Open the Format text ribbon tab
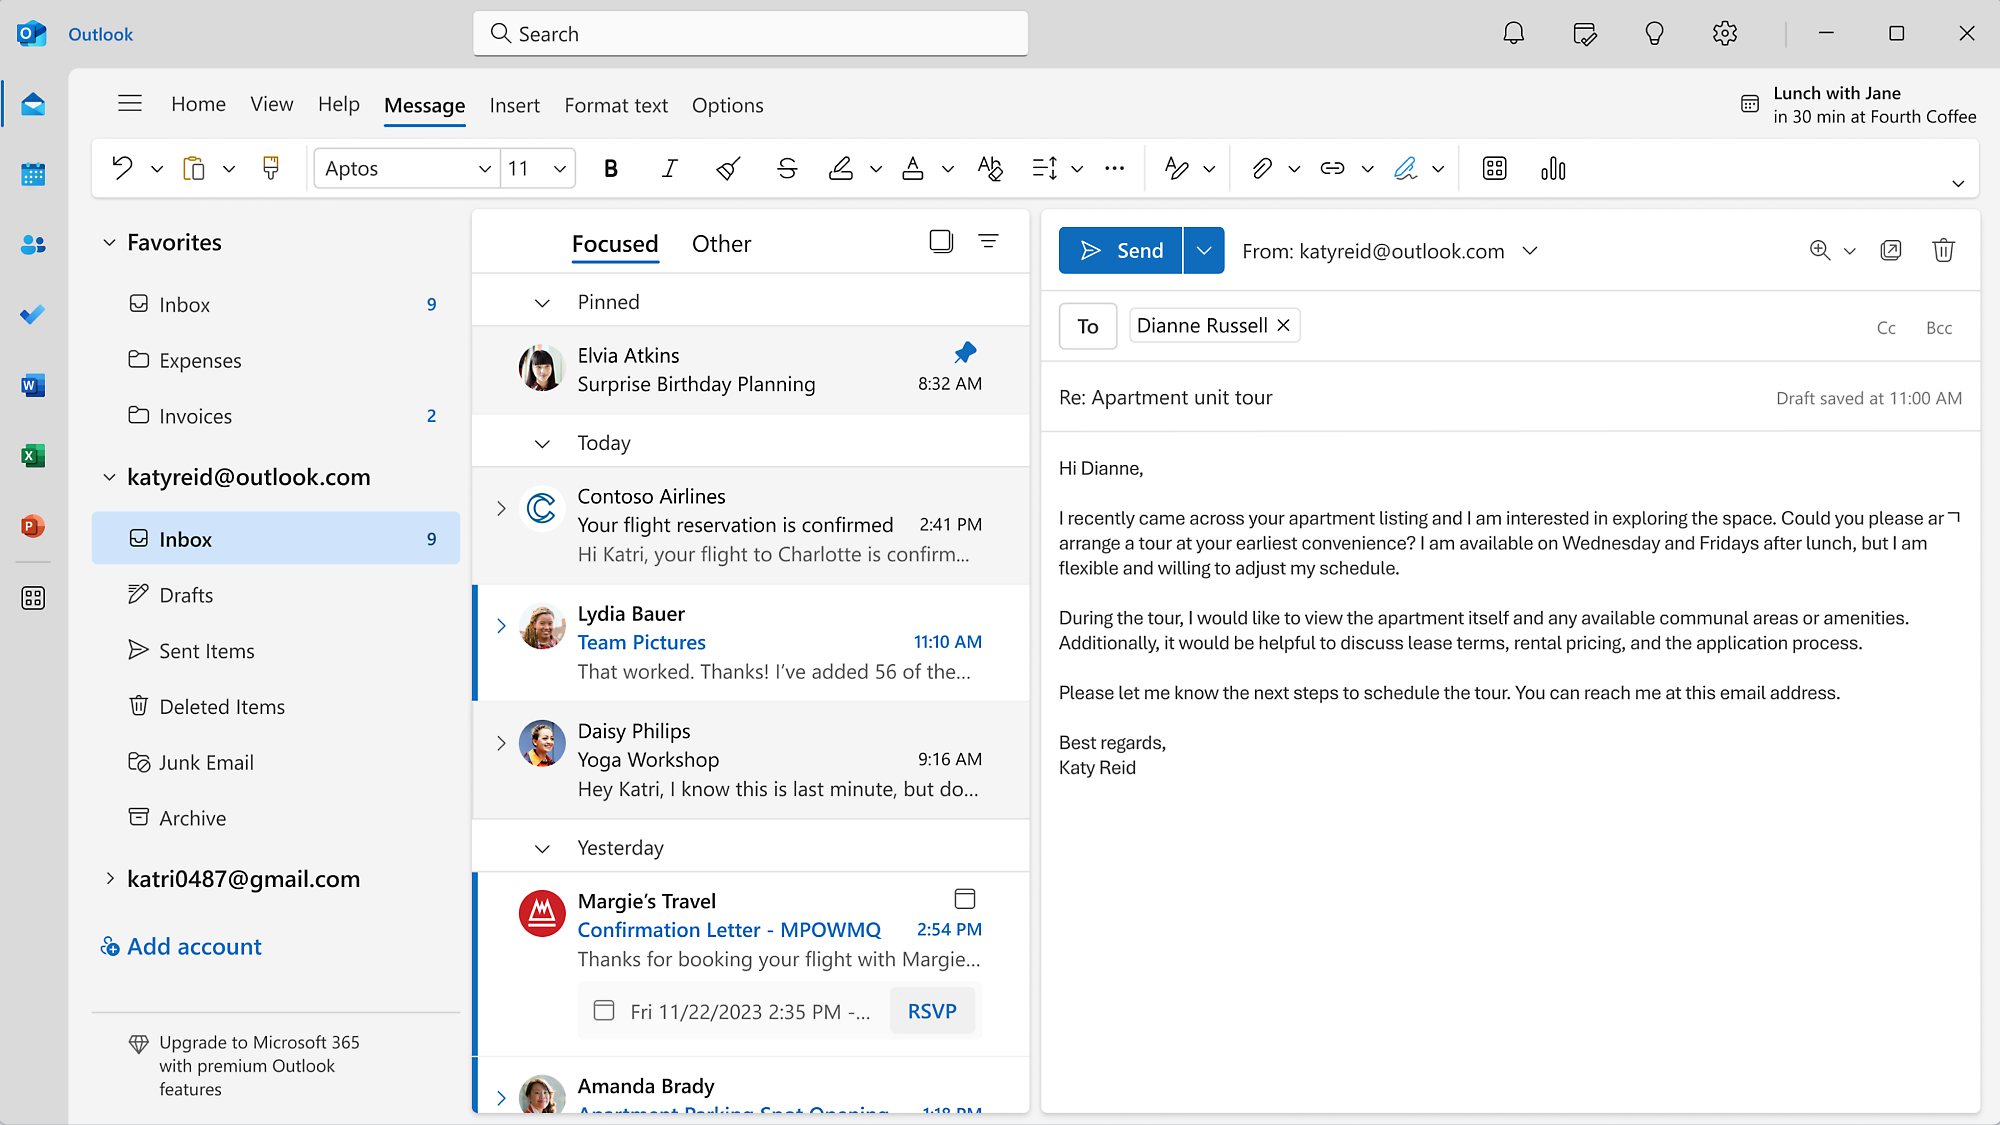 616,105
